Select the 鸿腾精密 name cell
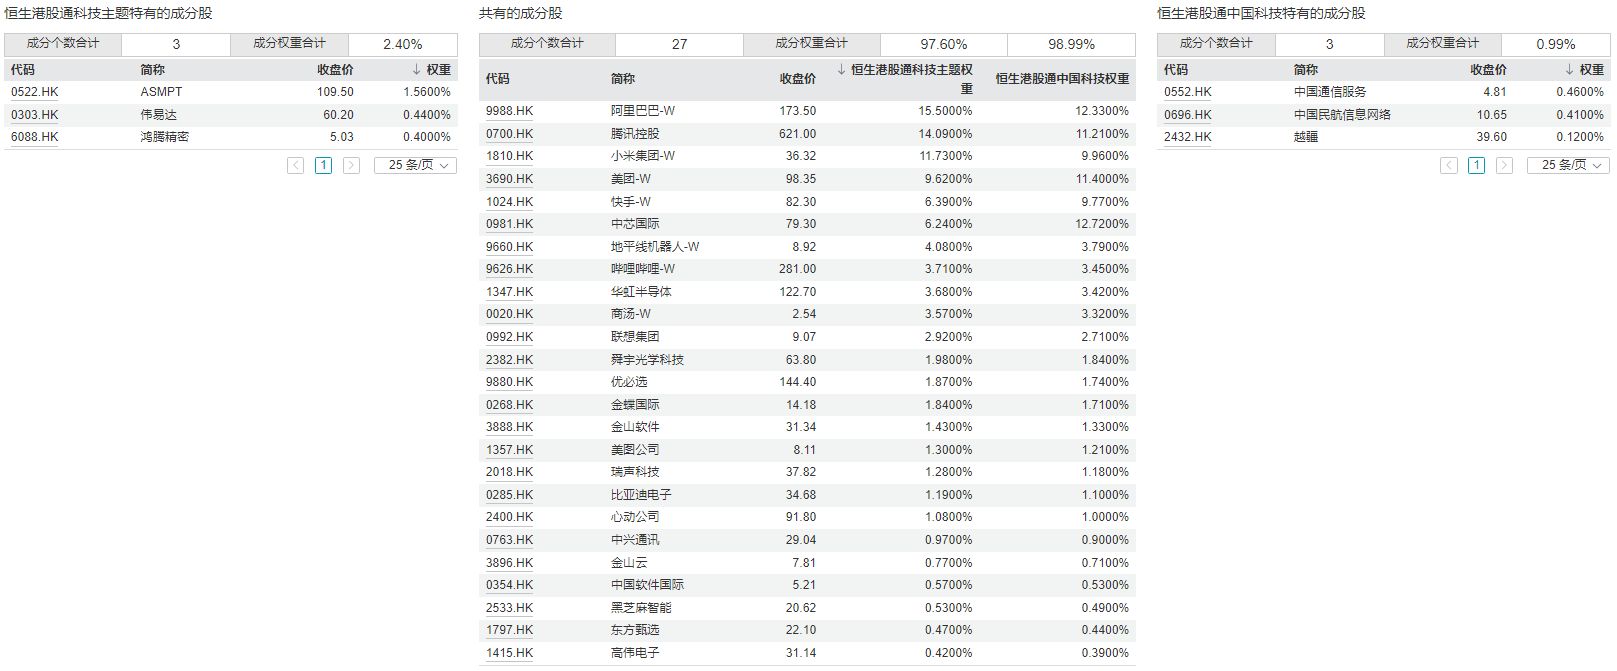 [165, 137]
